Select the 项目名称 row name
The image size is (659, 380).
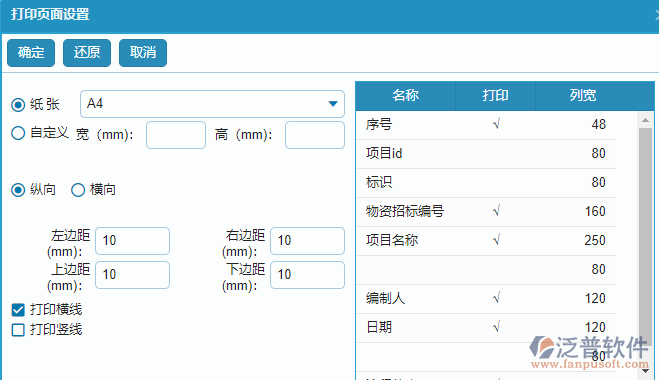pyautogui.click(x=392, y=240)
